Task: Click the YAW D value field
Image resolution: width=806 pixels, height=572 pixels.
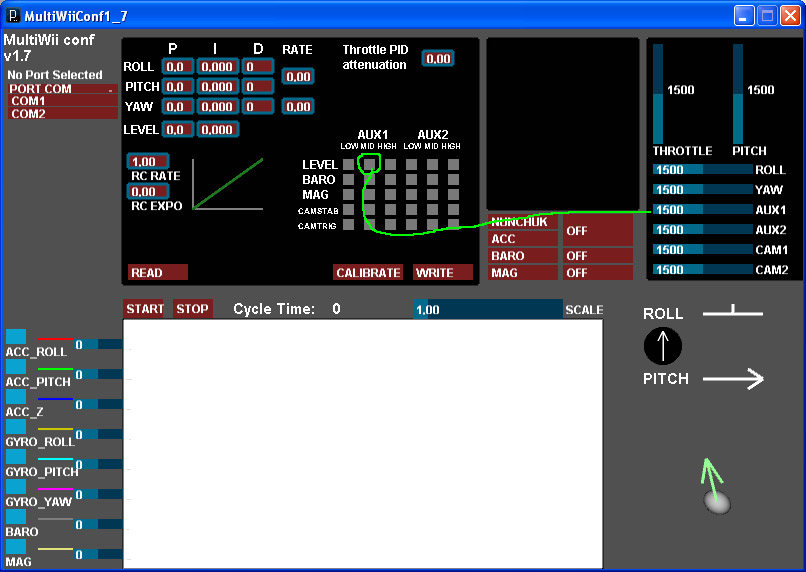Action: coord(258,106)
